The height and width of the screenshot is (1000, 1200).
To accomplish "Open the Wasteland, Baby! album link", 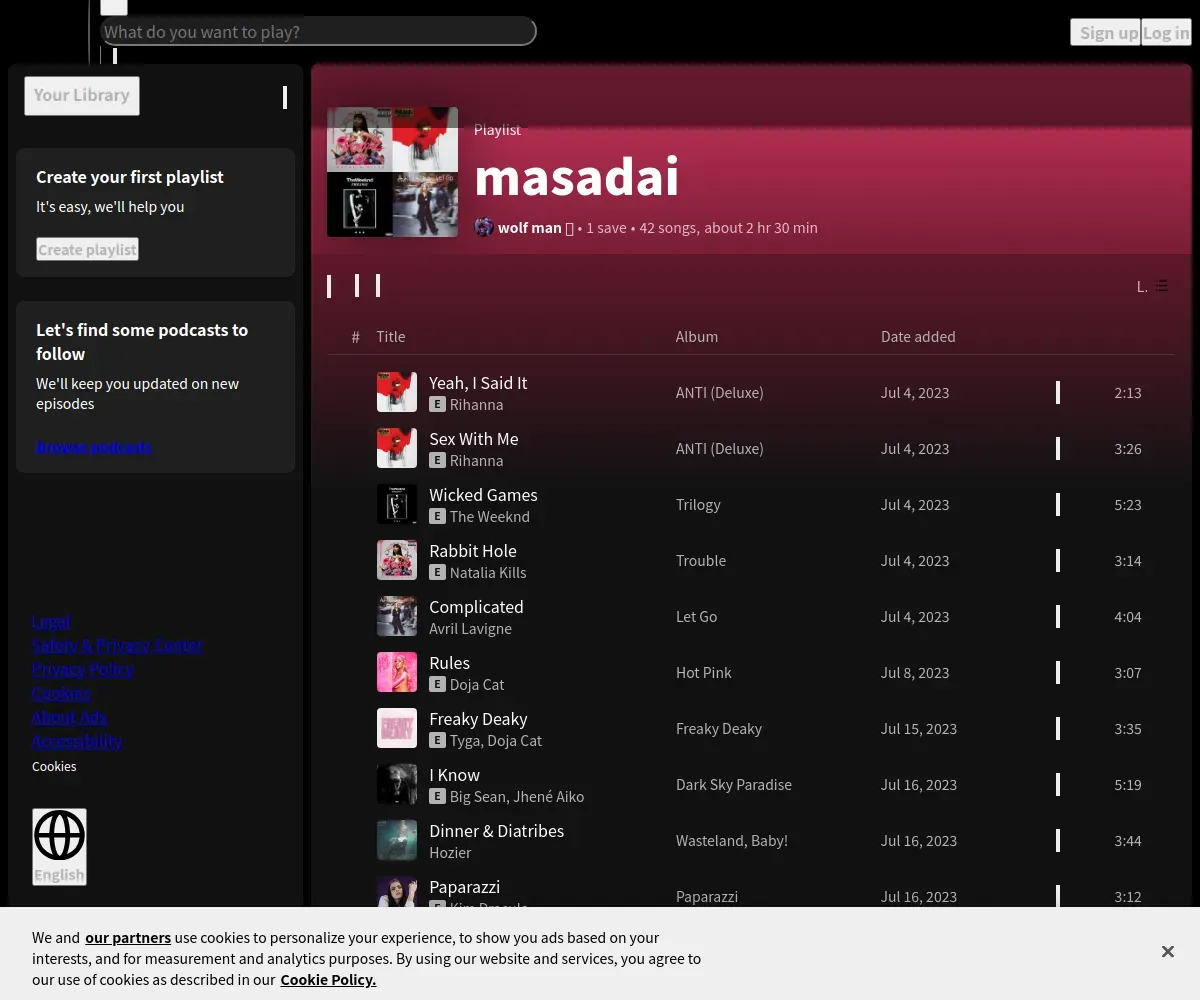I will (x=732, y=840).
